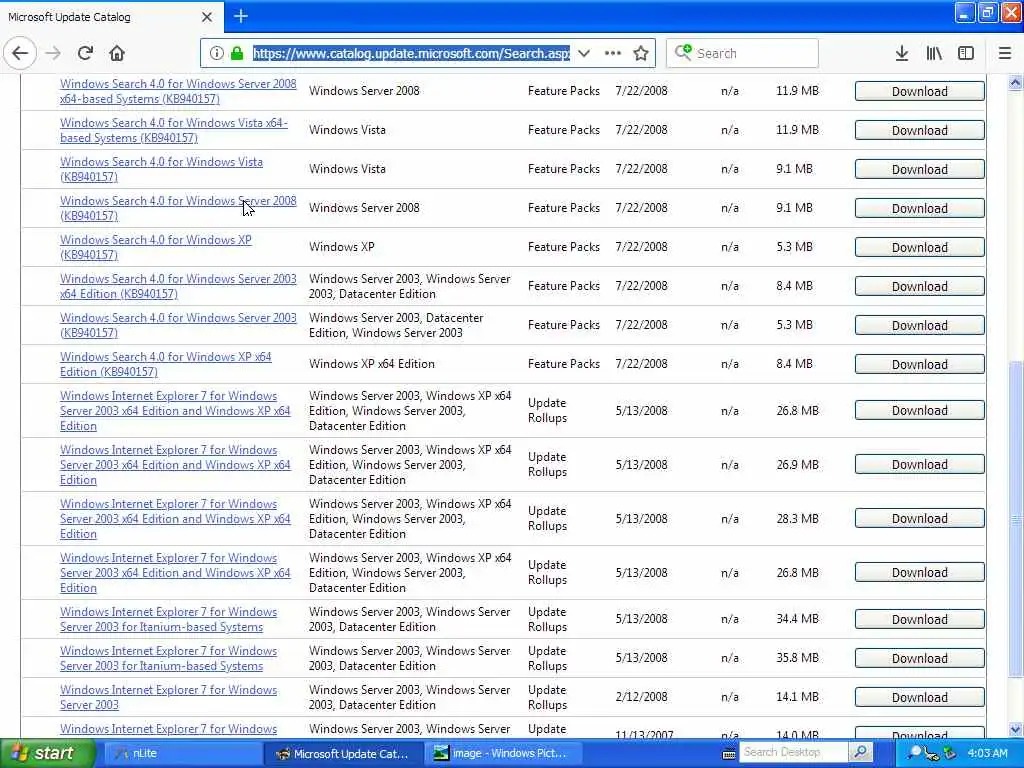Open Windows Search 4.0 for Windows Server 2003 x64 Edition link

click(178, 286)
